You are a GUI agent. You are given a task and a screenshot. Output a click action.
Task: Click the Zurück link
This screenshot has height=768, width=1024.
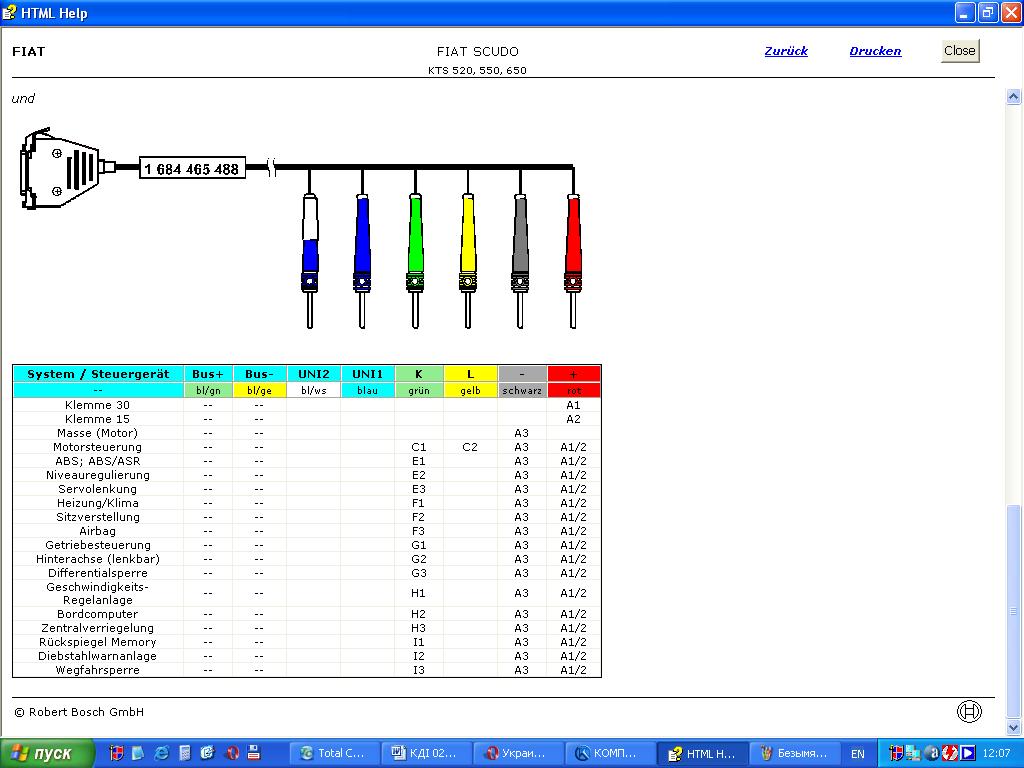(786, 51)
